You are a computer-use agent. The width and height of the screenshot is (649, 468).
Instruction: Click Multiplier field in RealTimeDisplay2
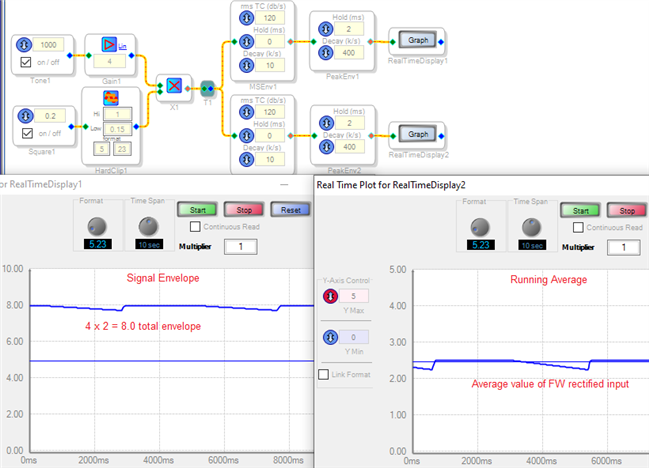624,247
